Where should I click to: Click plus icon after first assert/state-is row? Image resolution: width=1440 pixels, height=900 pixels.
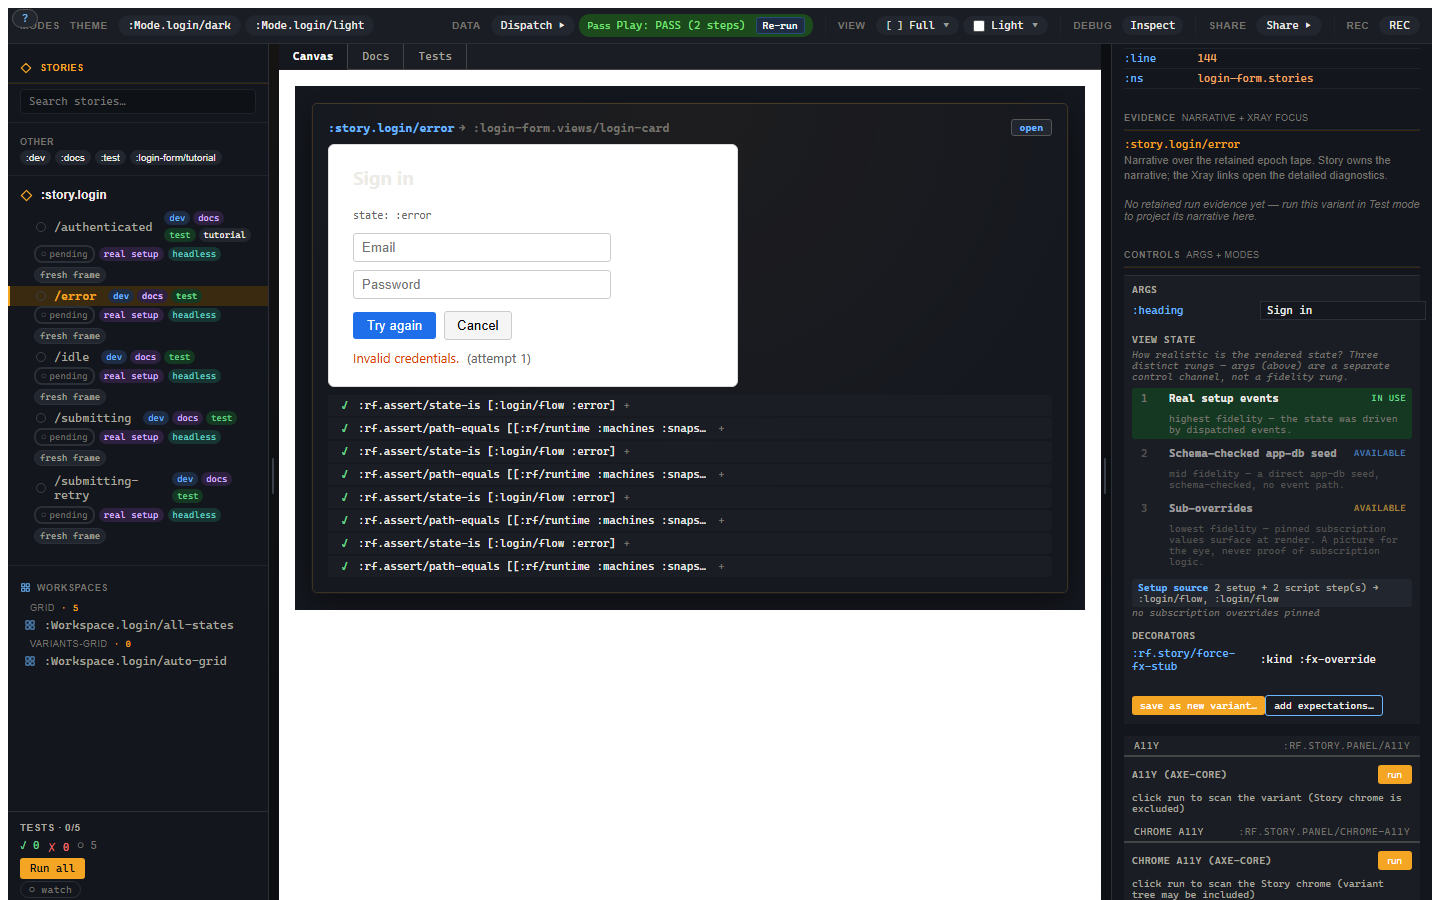point(627,405)
